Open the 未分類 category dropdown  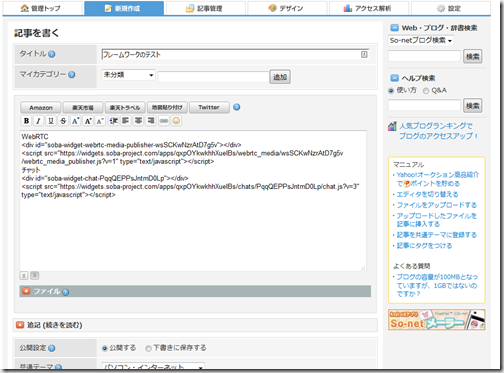click(128, 75)
